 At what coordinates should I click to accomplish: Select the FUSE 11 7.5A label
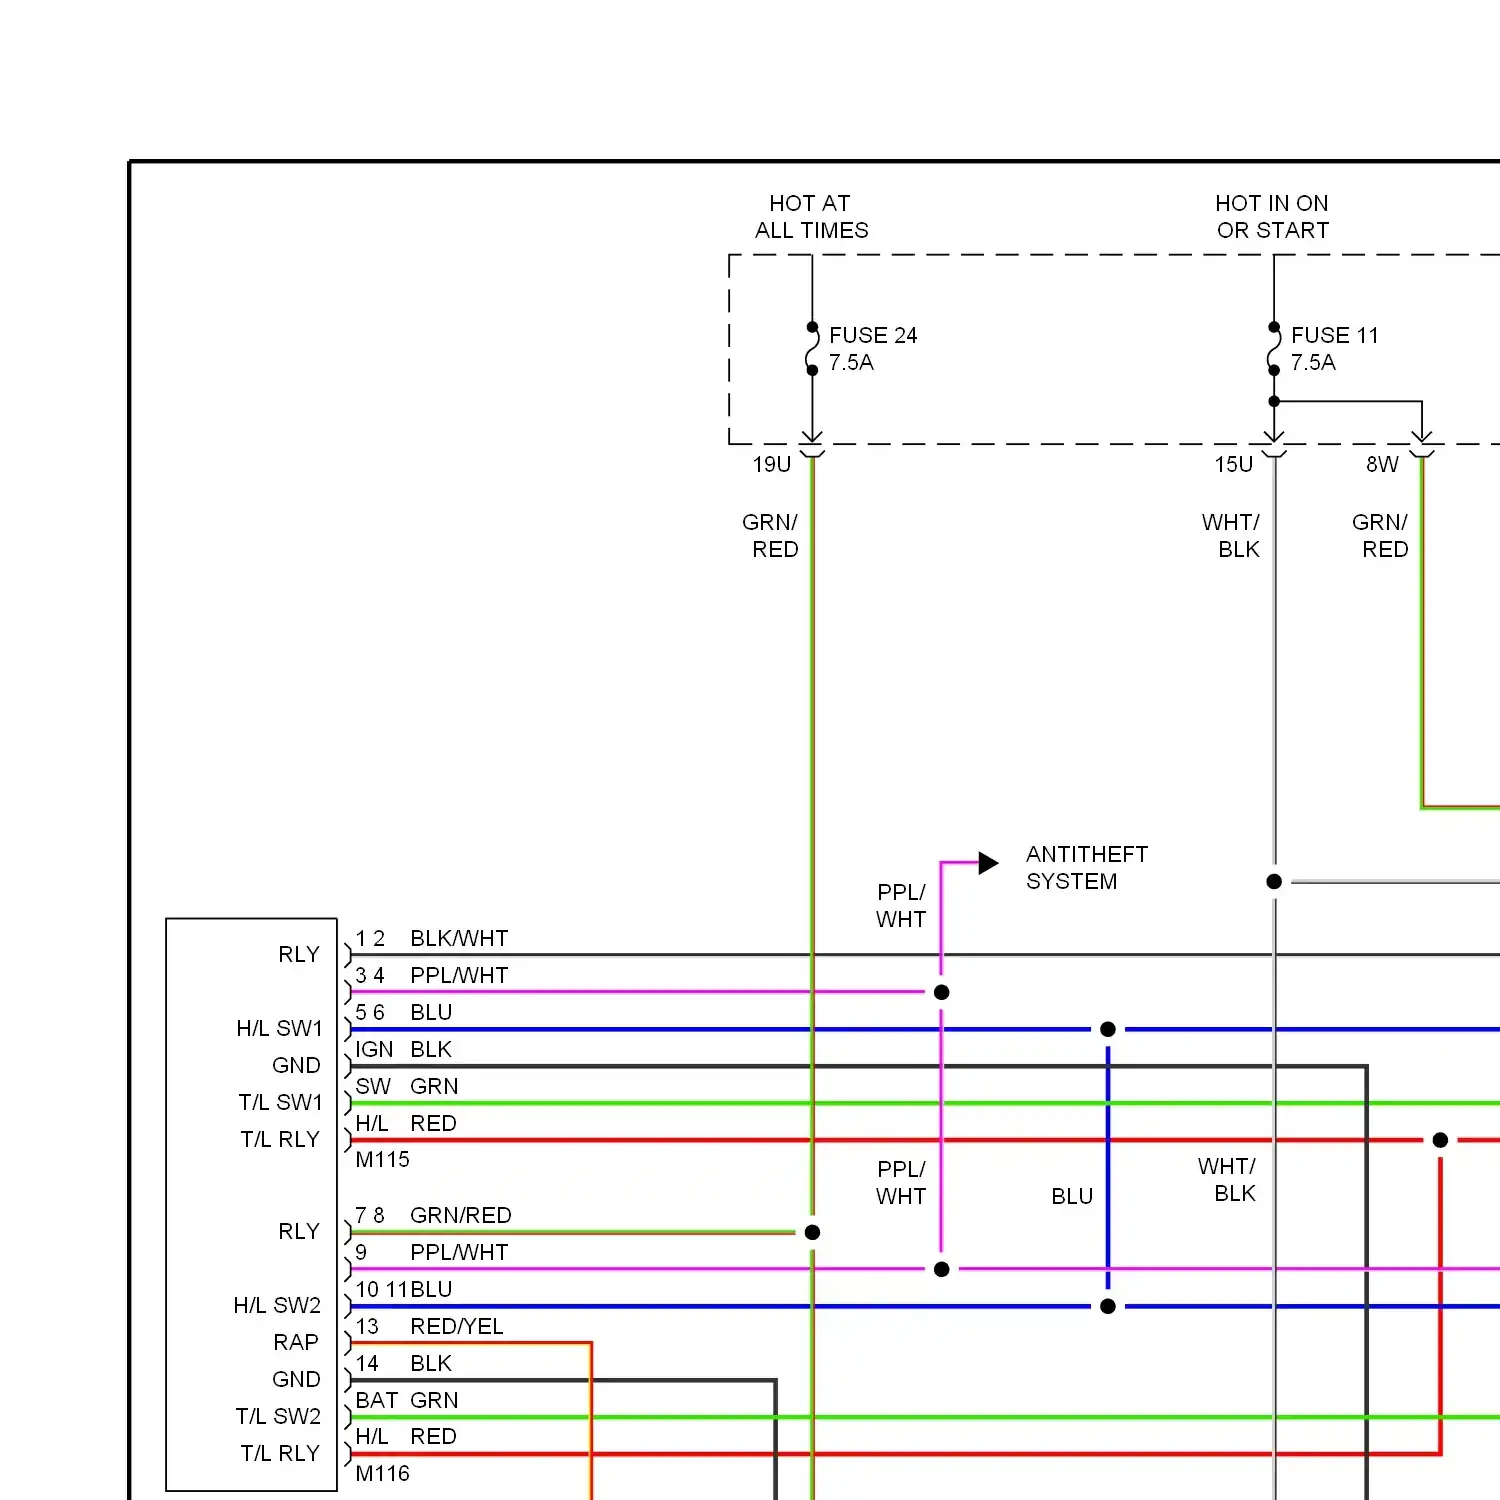[x=1334, y=349]
